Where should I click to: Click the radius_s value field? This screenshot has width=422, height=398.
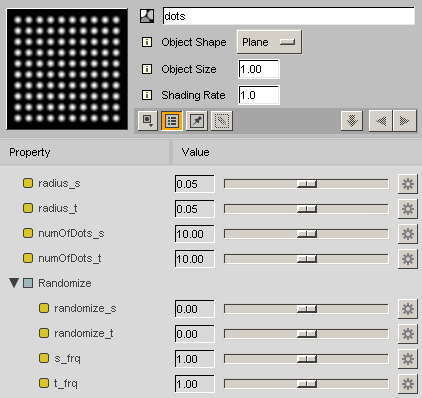point(195,184)
